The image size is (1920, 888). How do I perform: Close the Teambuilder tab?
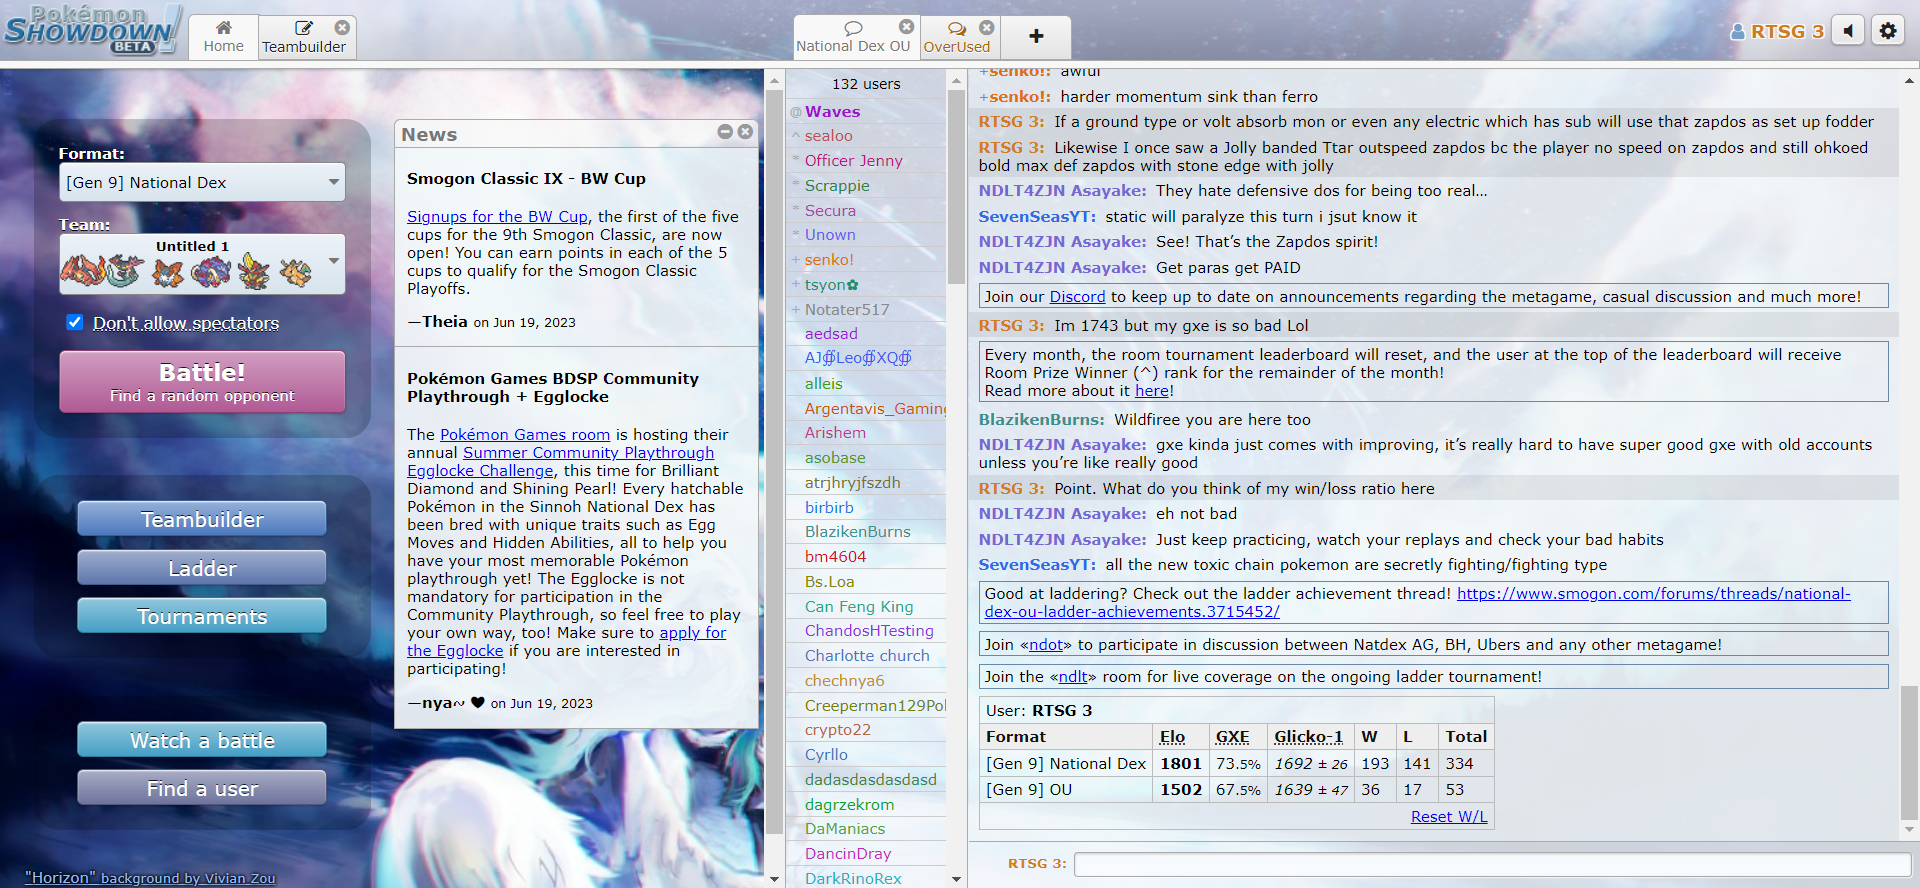[342, 28]
